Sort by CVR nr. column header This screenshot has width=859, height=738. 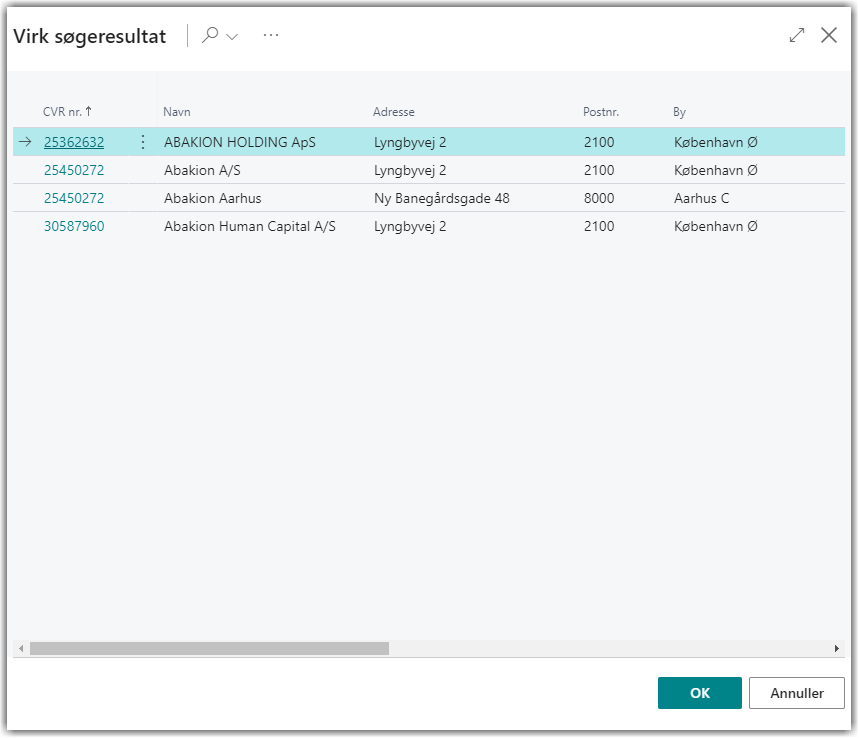click(67, 112)
